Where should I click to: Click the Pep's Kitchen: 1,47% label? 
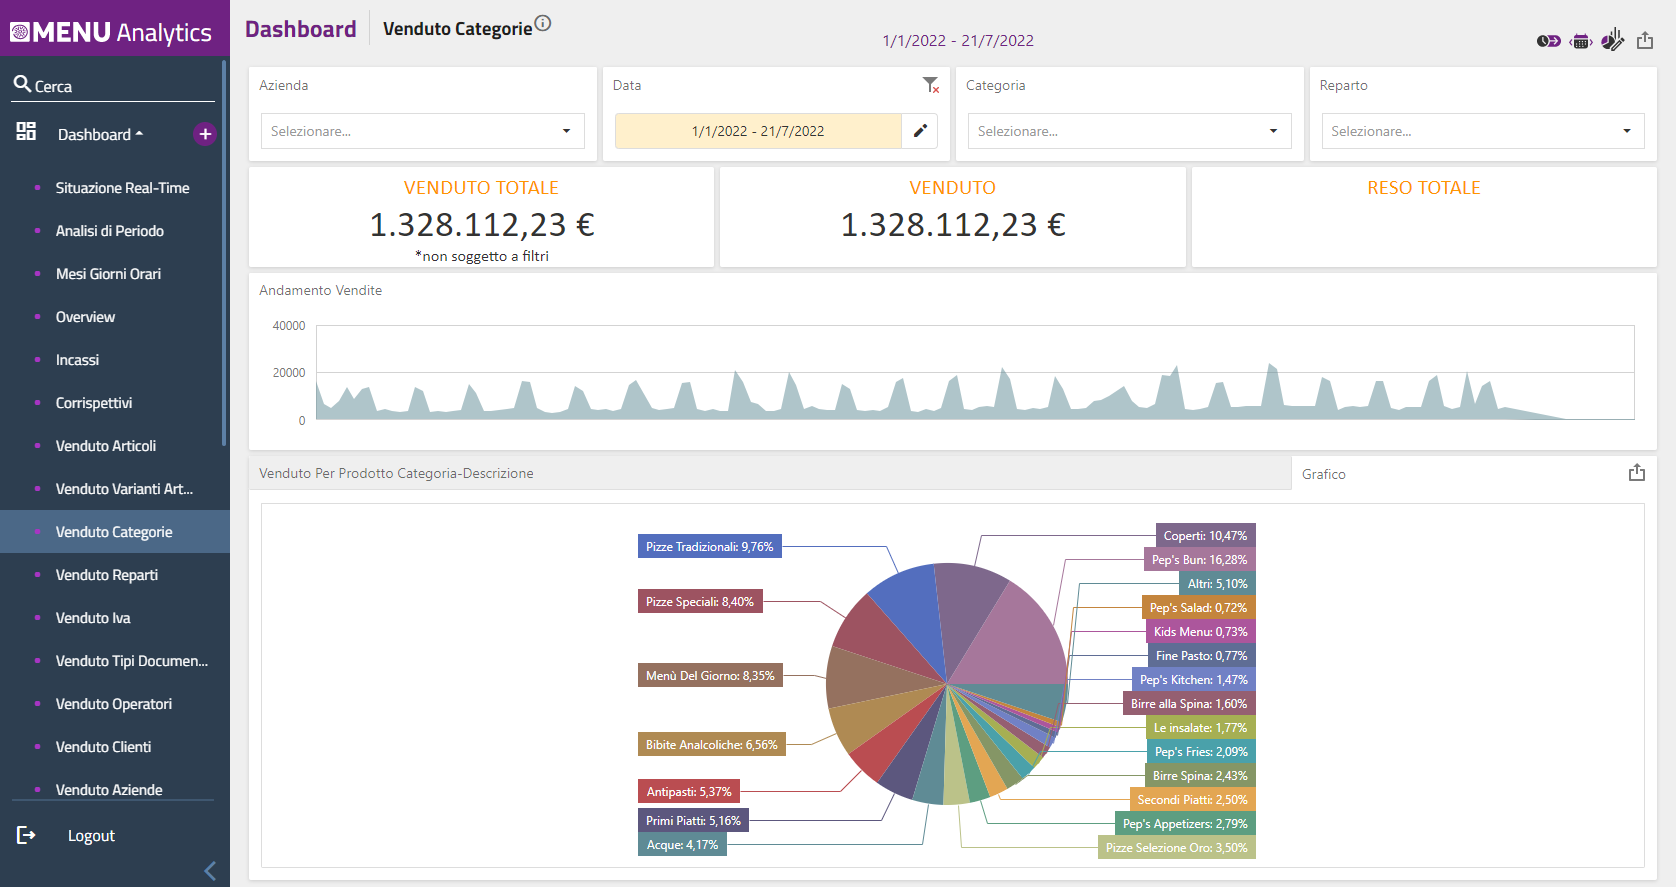(x=1193, y=679)
